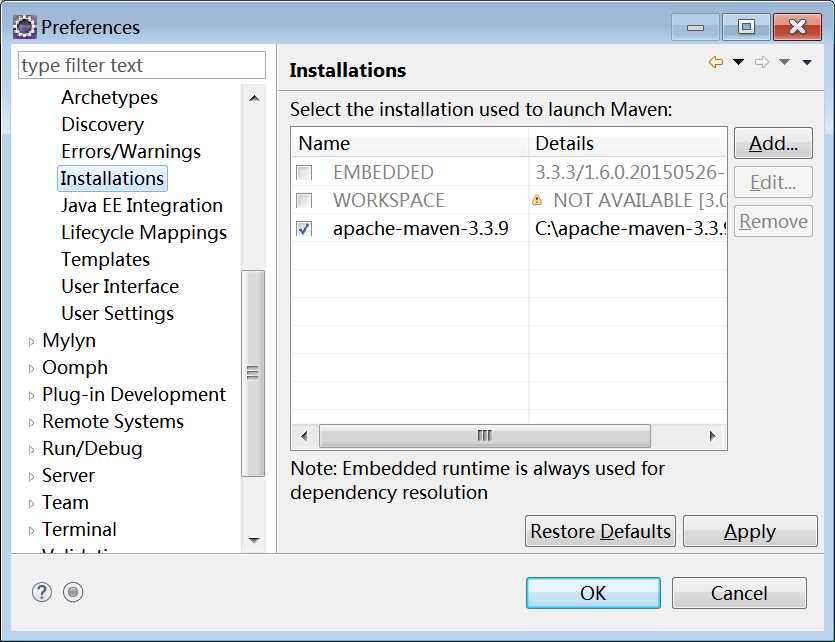The image size is (835, 642).
Task: Select the WORKSPACE name cell
Action: coord(389,201)
